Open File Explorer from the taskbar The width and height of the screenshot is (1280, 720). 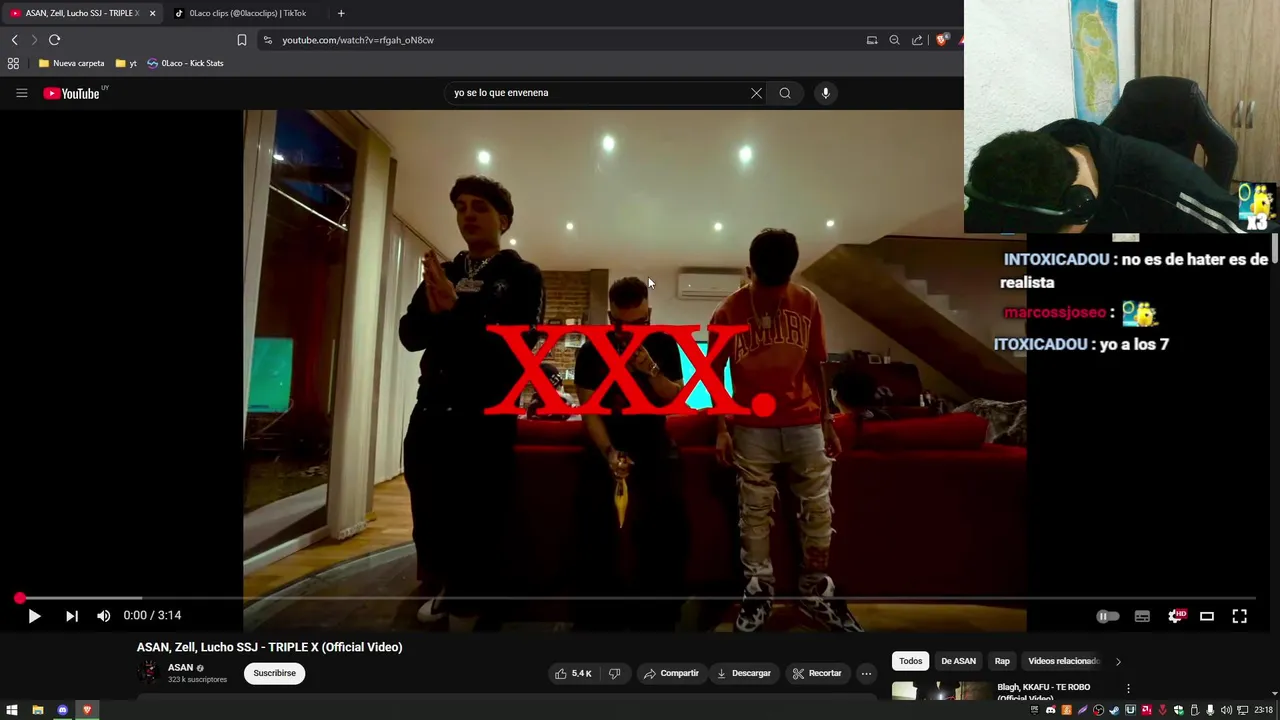(37, 710)
